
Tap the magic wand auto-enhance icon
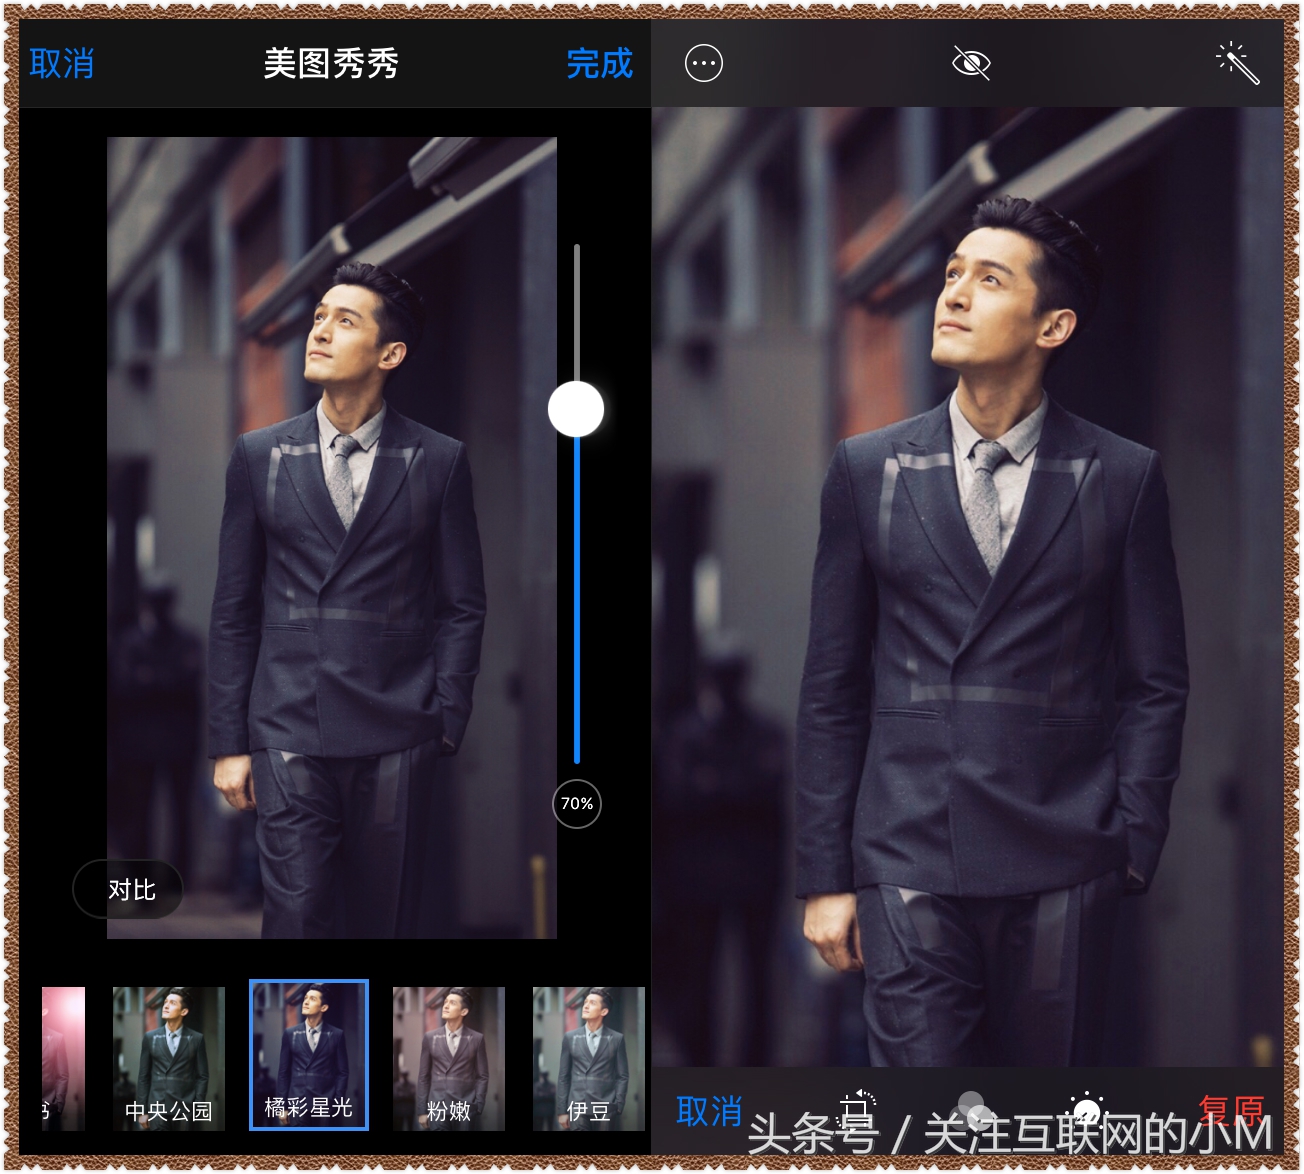pos(1237,63)
